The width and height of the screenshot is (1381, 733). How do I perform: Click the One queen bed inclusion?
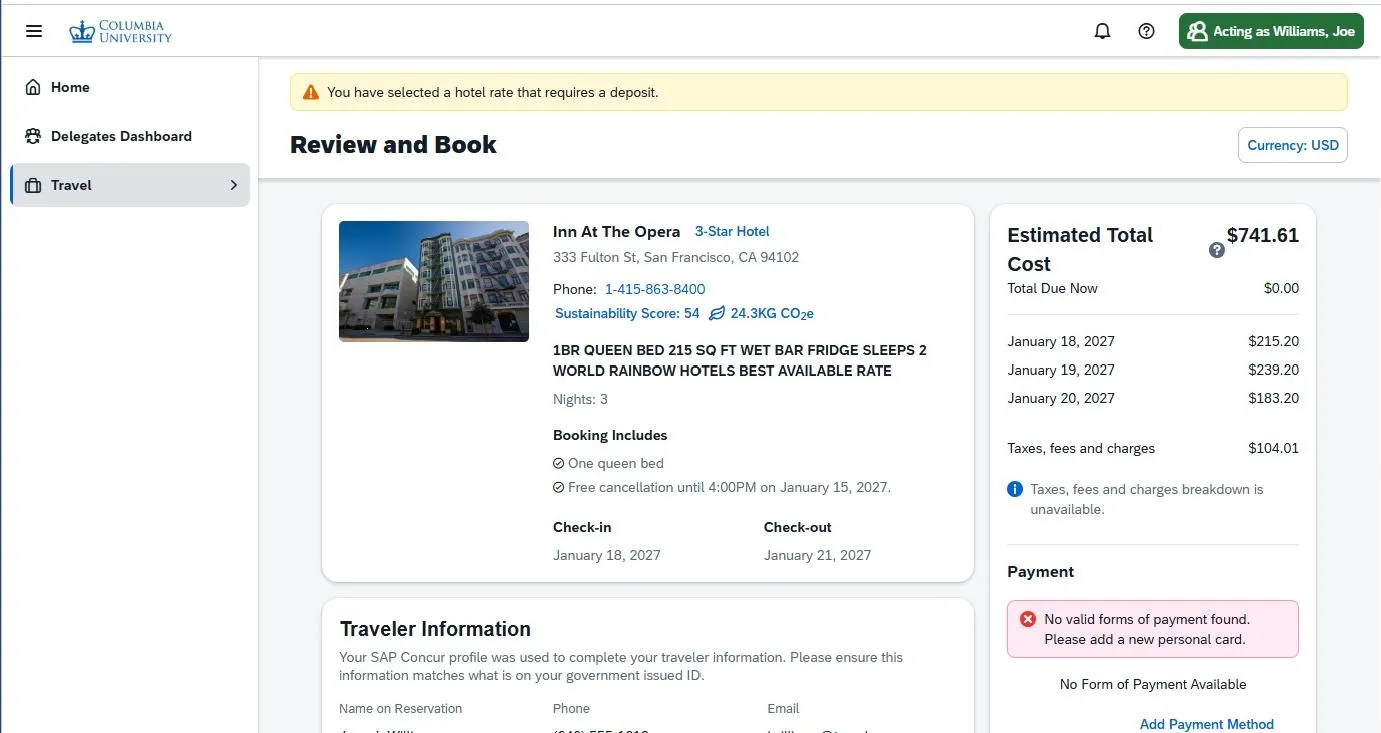click(x=608, y=463)
